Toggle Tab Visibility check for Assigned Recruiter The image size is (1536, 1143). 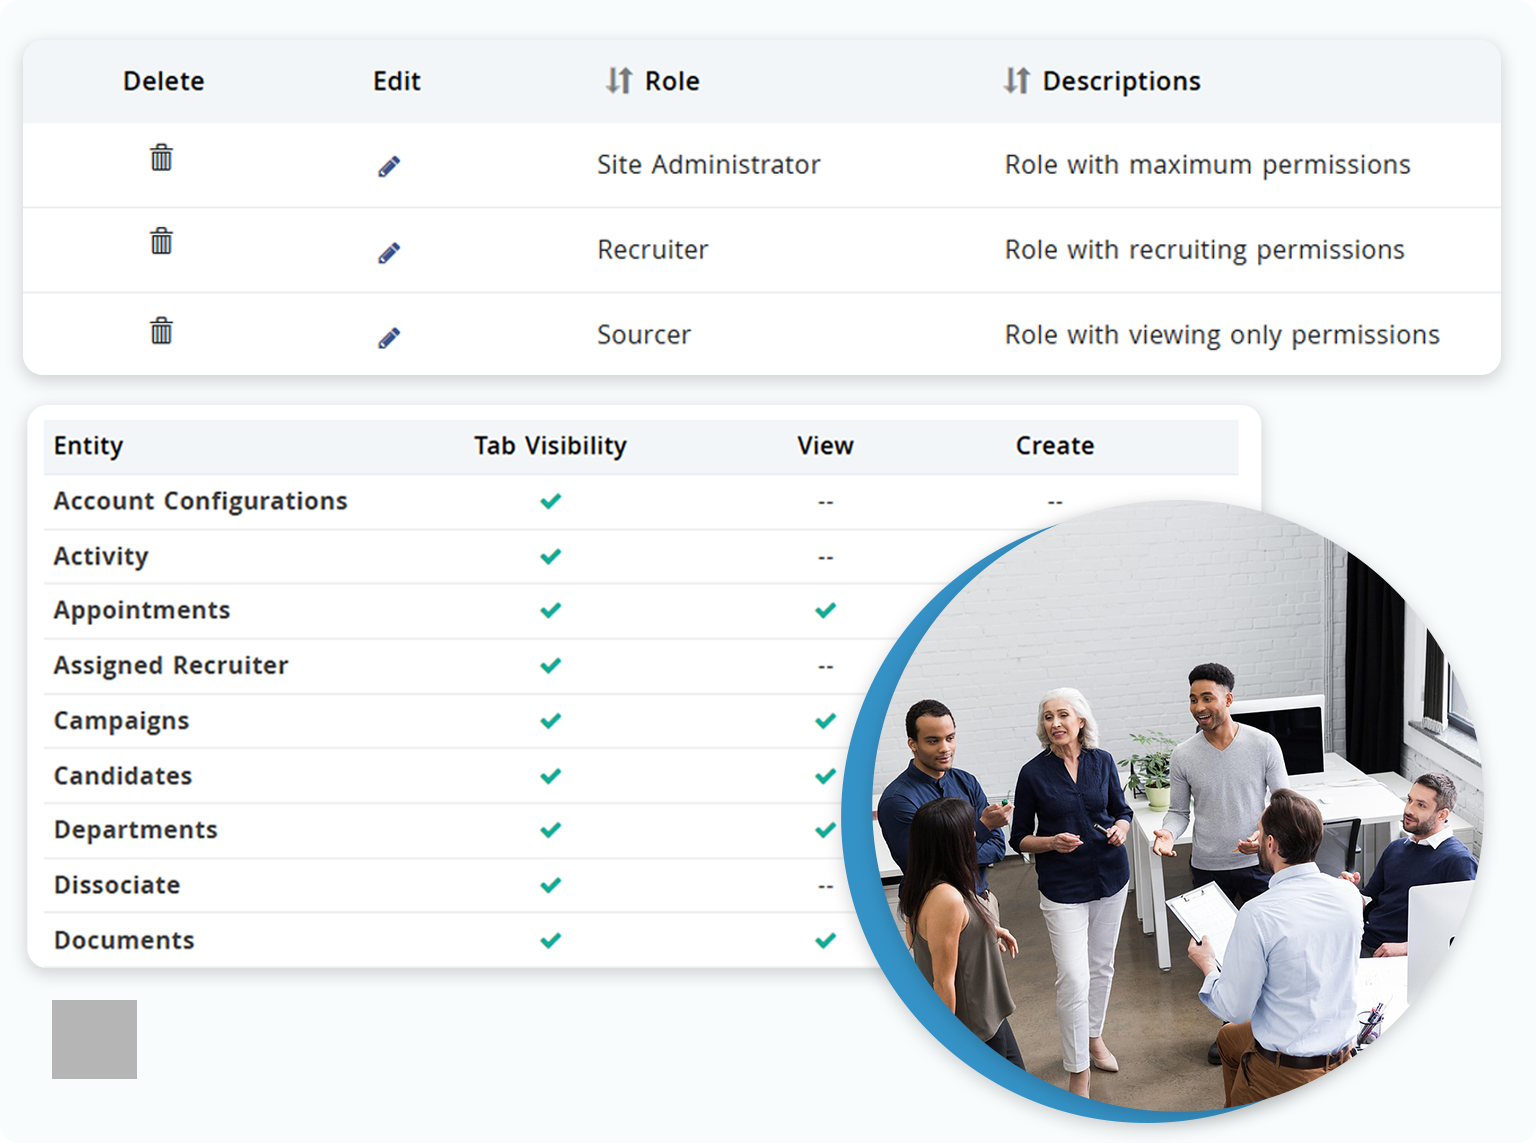tap(551, 665)
